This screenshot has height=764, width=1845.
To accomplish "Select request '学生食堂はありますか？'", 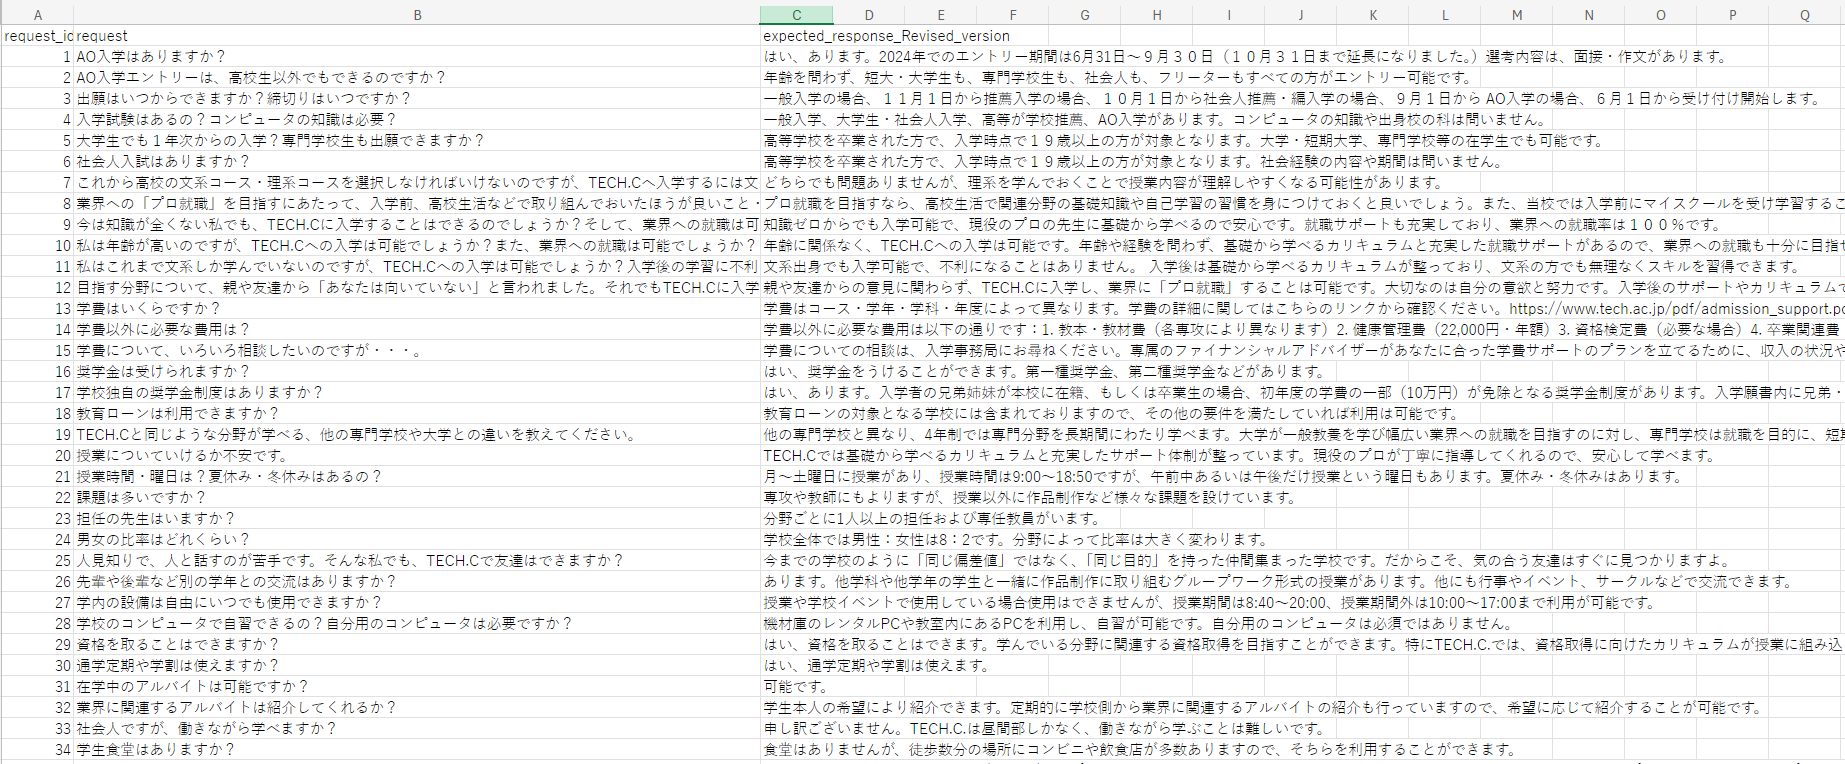I will pyautogui.click(x=155, y=750).
